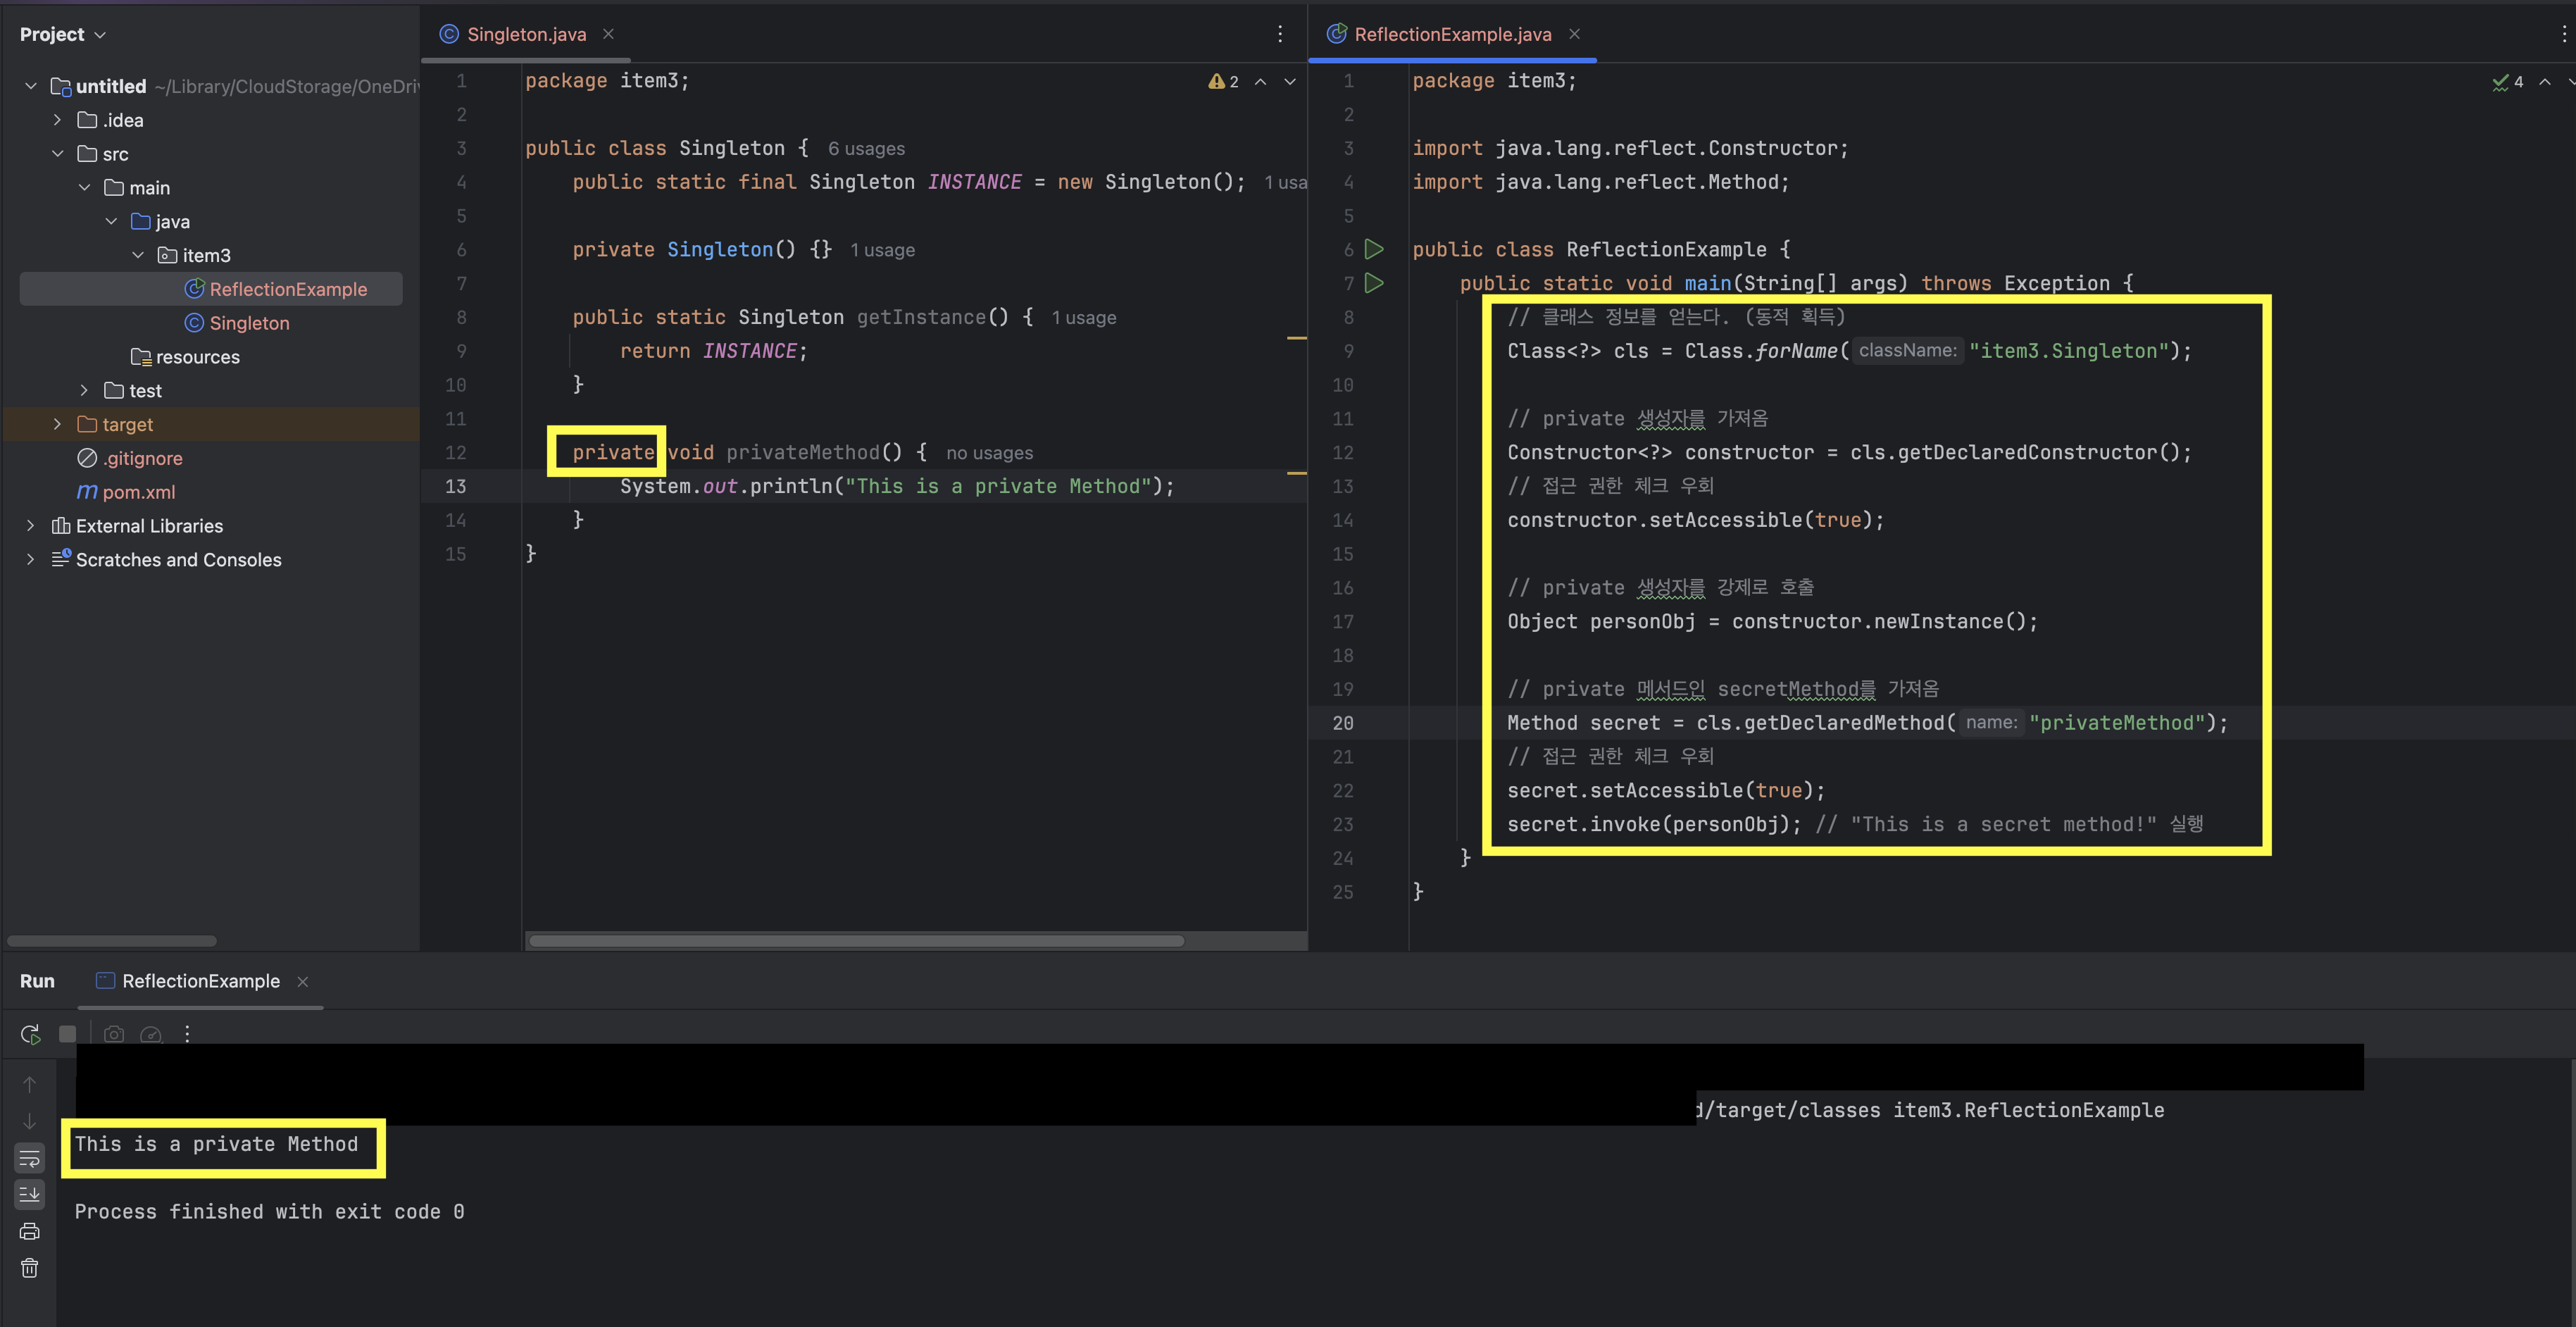Screen dimensions: 2576x1327
Task: Click the scroll up arrow in console
Action: point(30,1085)
